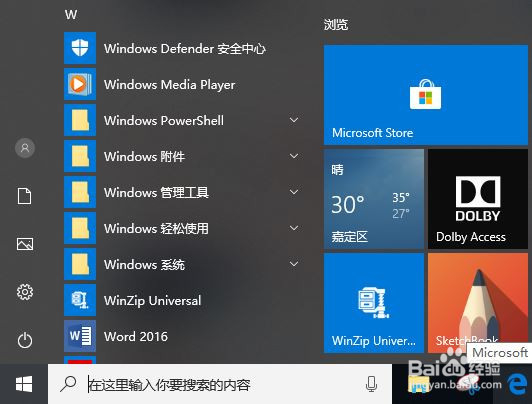The image size is (532, 404).
Task: Click the W letter group header
Action: [x=71, y=15]
